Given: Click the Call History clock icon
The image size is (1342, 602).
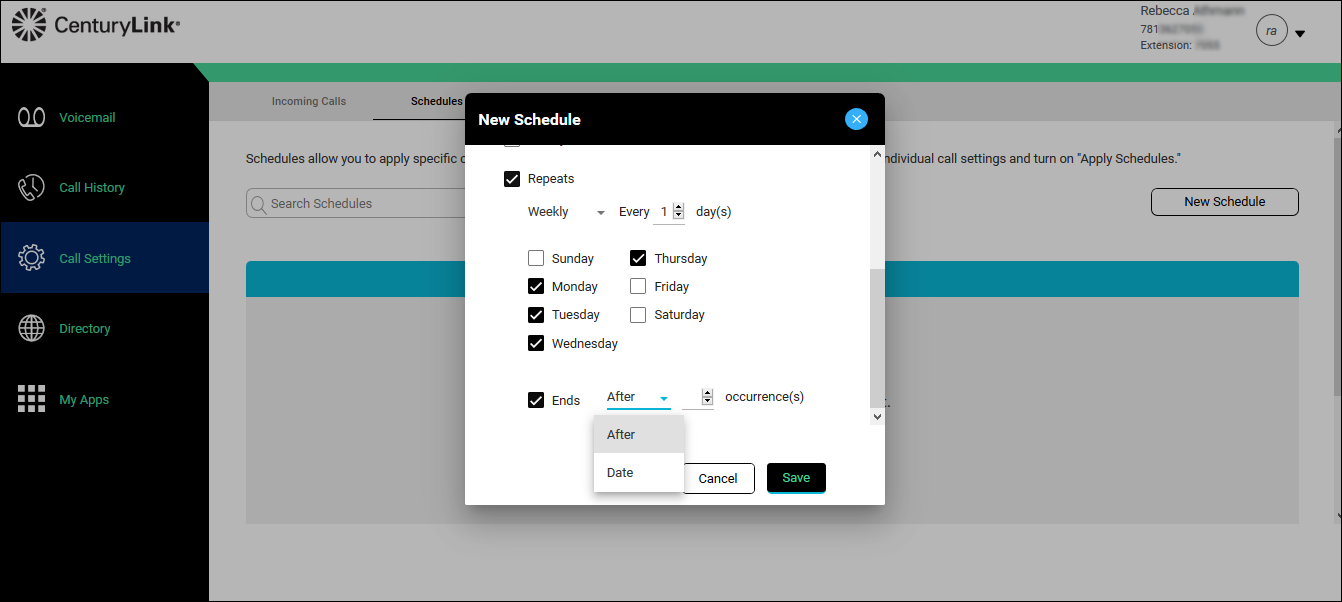Looking at the screenshot, I should pyautogui.click(x=32, y=188).
